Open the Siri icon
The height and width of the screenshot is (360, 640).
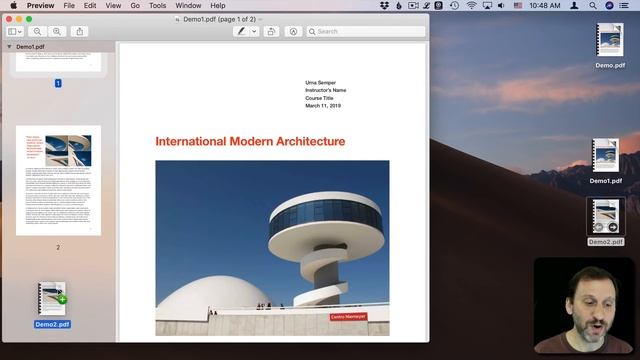click(x=609, y=5)
